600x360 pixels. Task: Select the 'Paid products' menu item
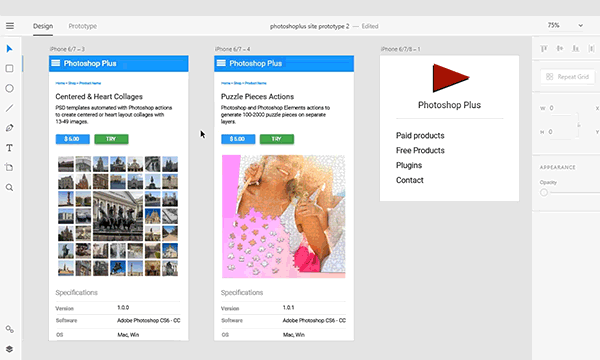tap(420, 135)
